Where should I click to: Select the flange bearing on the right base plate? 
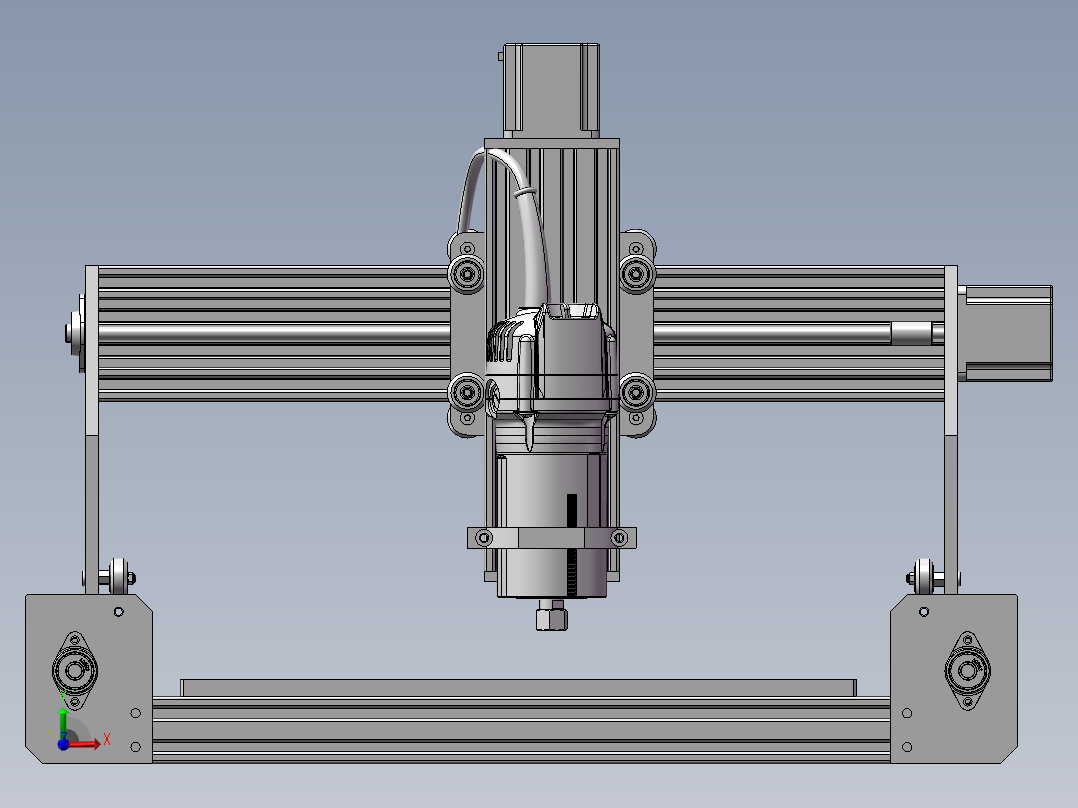click(967, 670)
